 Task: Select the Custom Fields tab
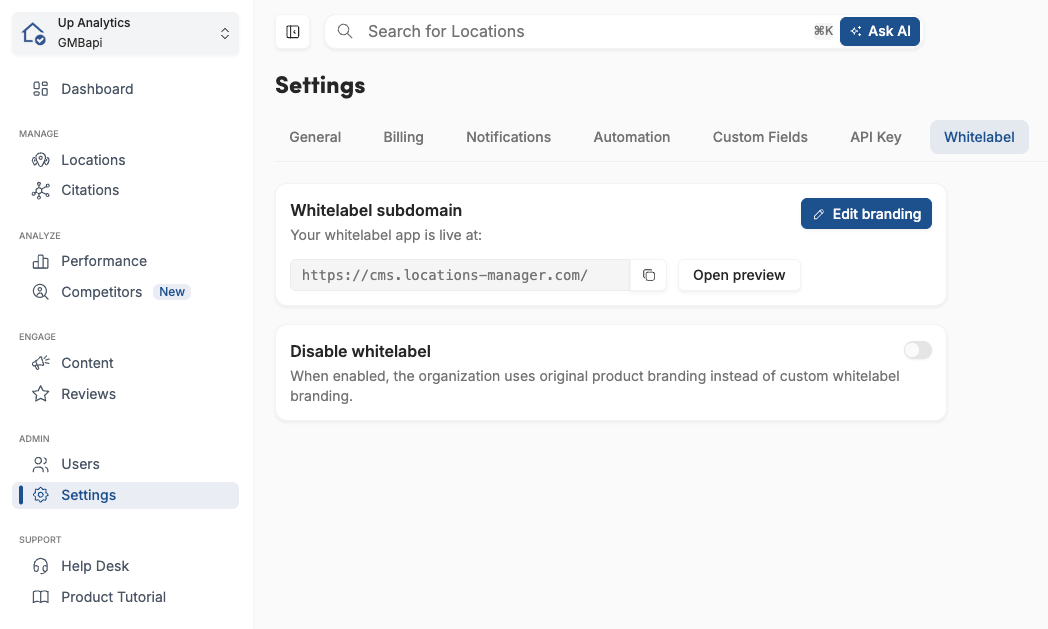coord(760,137)
